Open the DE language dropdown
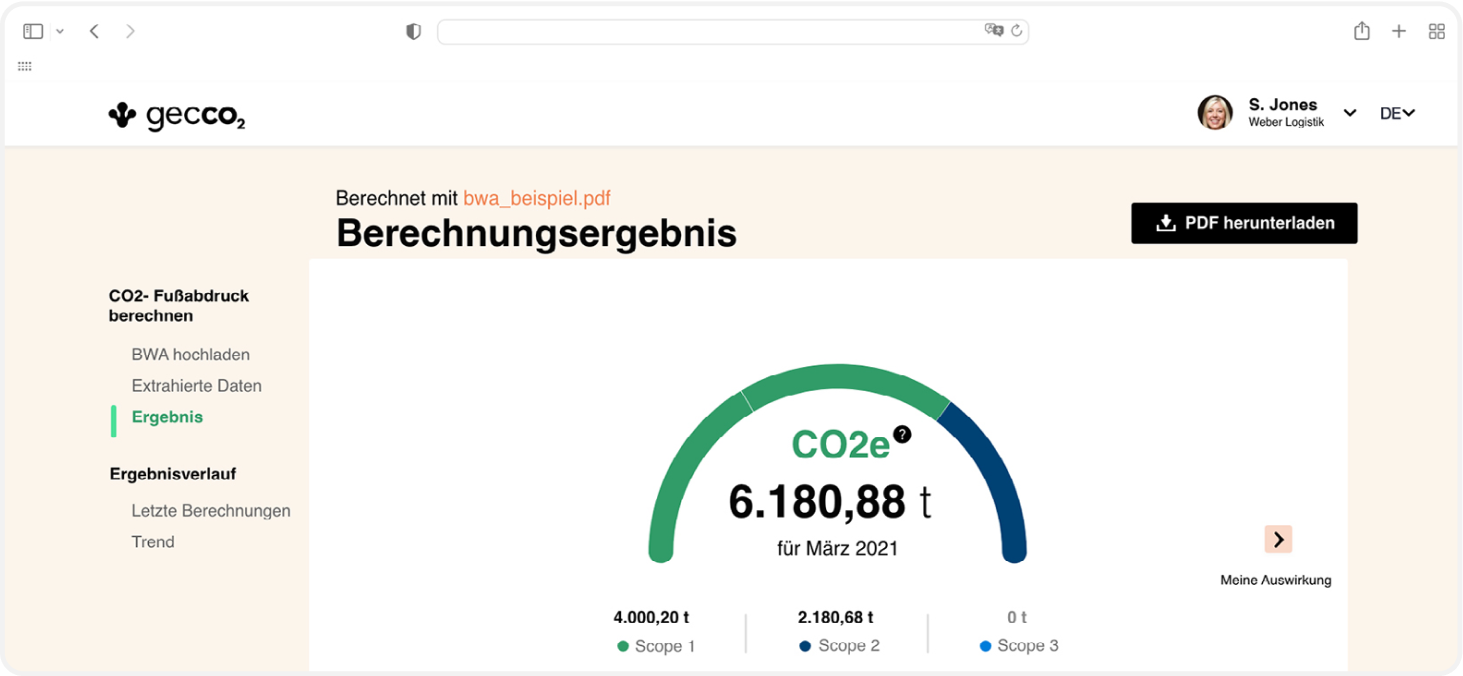Image resolution: width=1463 pixels, height=676 pixels. [1397, 113]
